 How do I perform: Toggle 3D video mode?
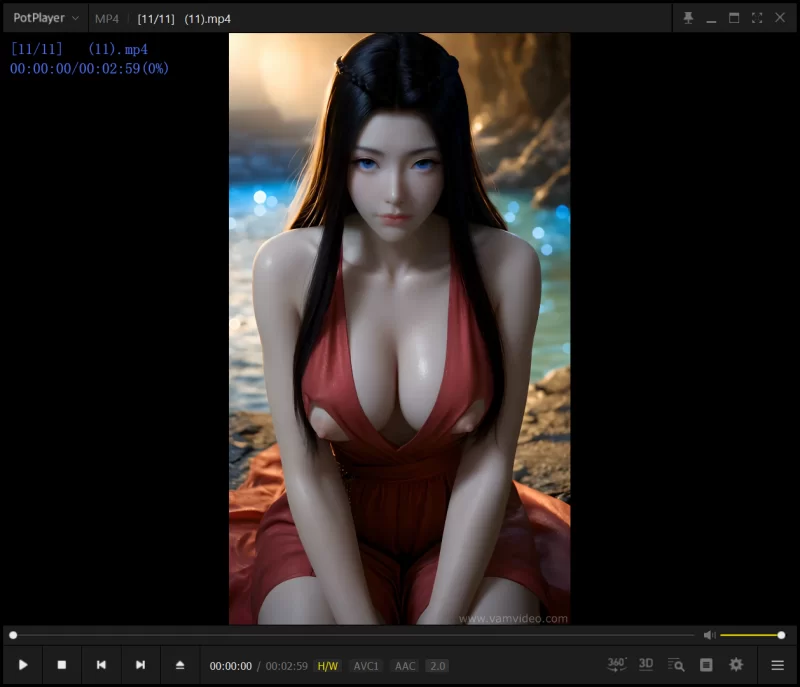point(646,665)
